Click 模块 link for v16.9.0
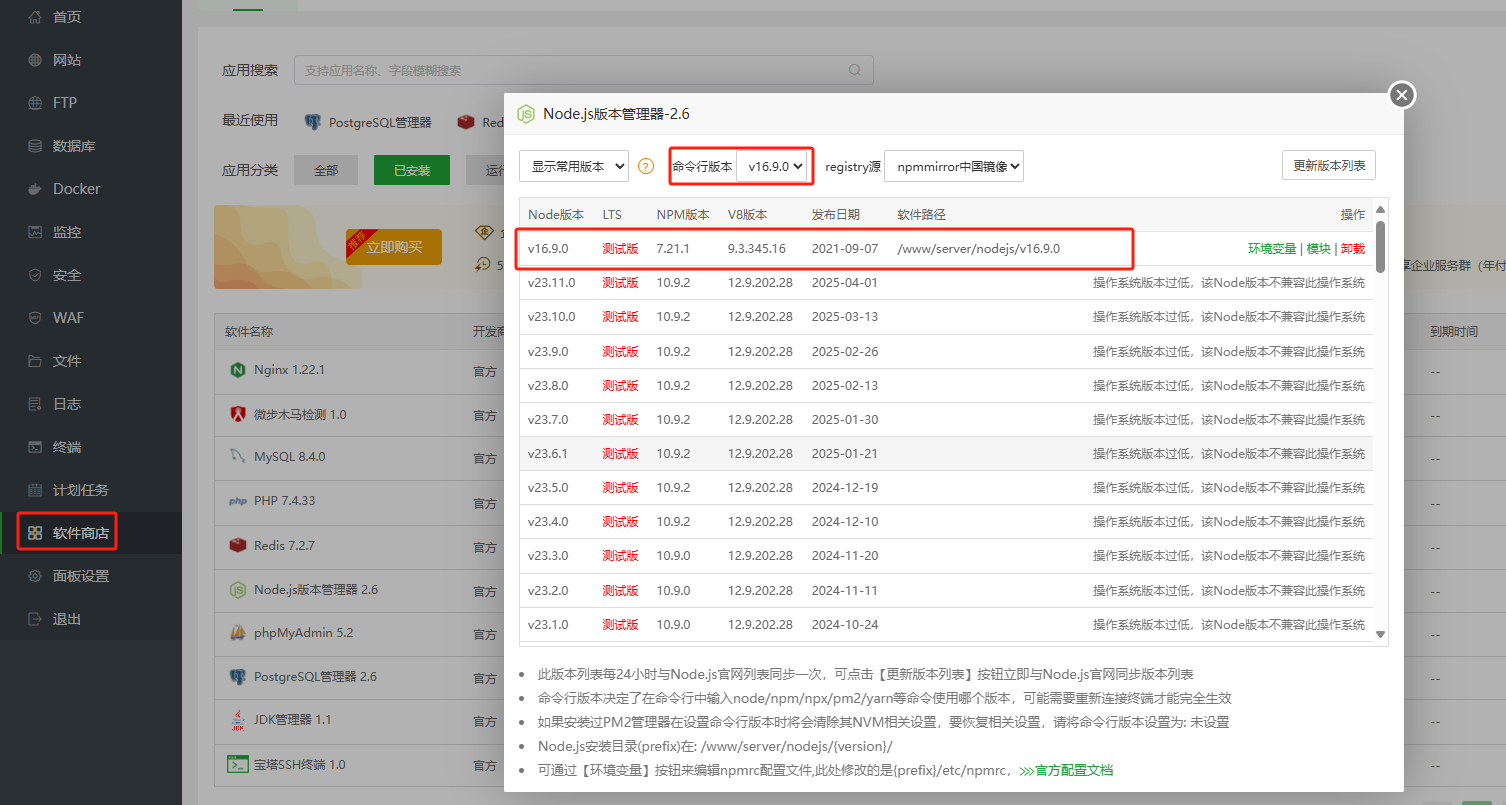Viewport: 1506px width, 805px height. (1318, 249)
